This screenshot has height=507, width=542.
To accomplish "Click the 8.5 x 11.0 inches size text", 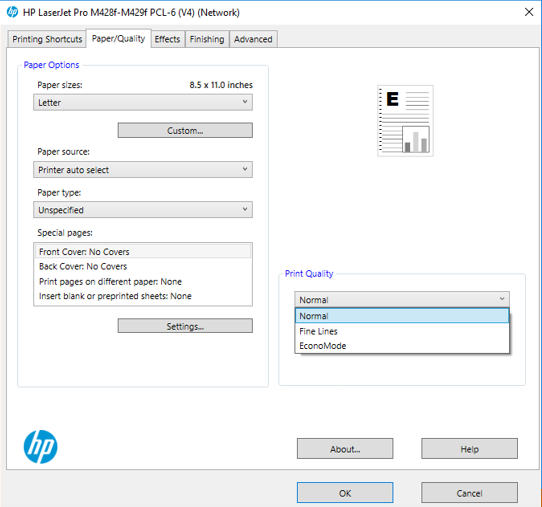I will tap(221, 85).
